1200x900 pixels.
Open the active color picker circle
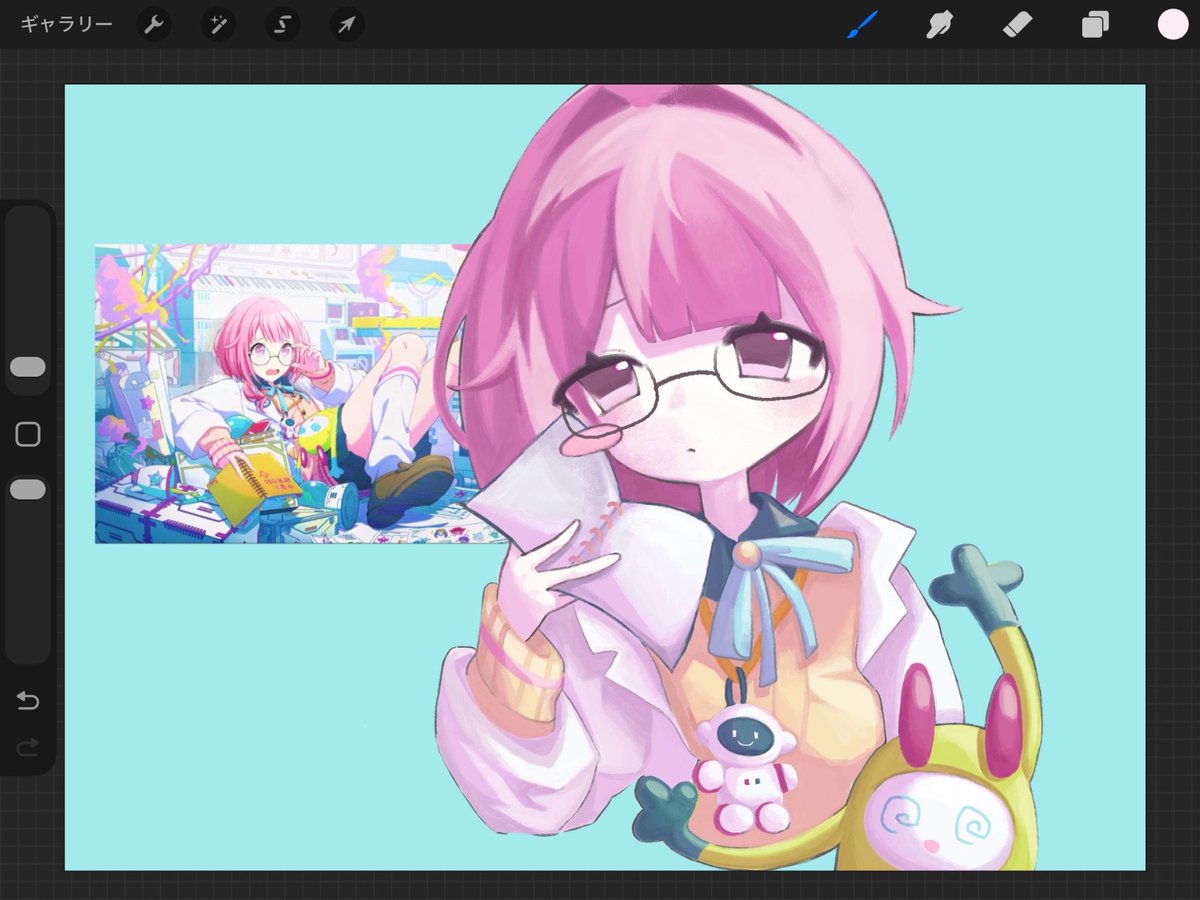[x=1172, y=24]
